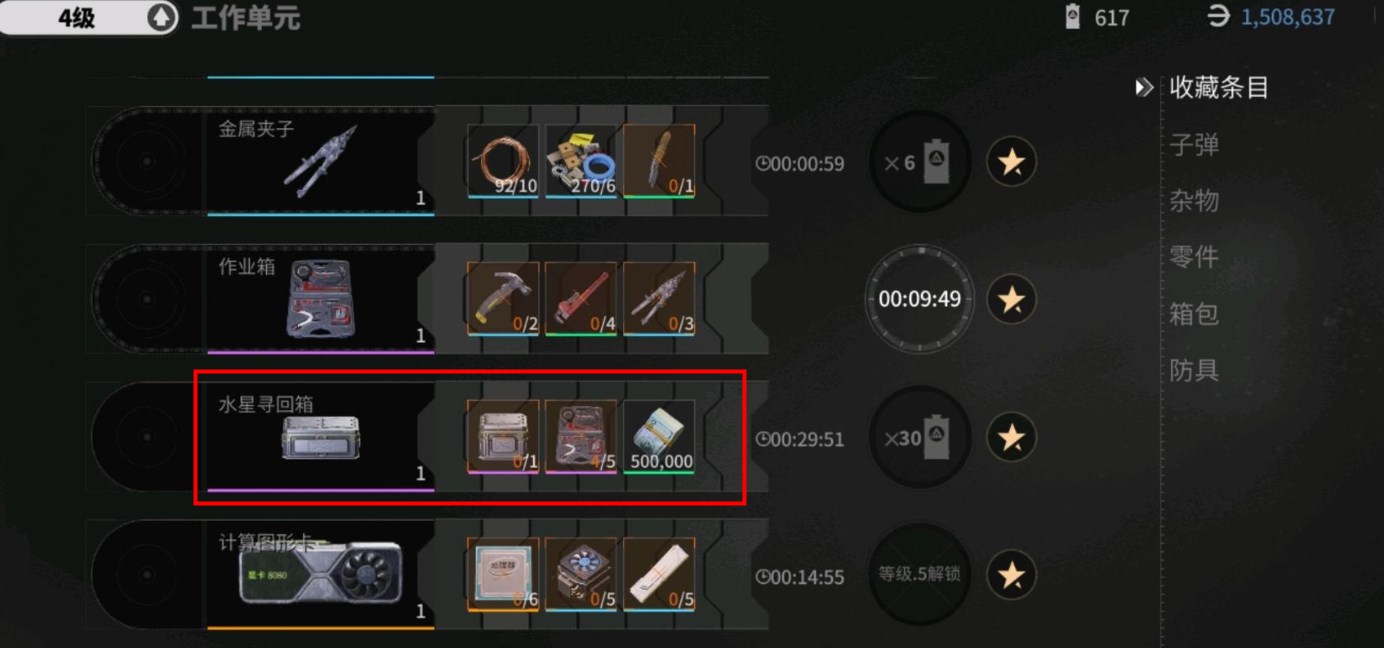This screenshot has width=1384, height=648.
Task: Click the copper wire material icon
Action: 503,161
